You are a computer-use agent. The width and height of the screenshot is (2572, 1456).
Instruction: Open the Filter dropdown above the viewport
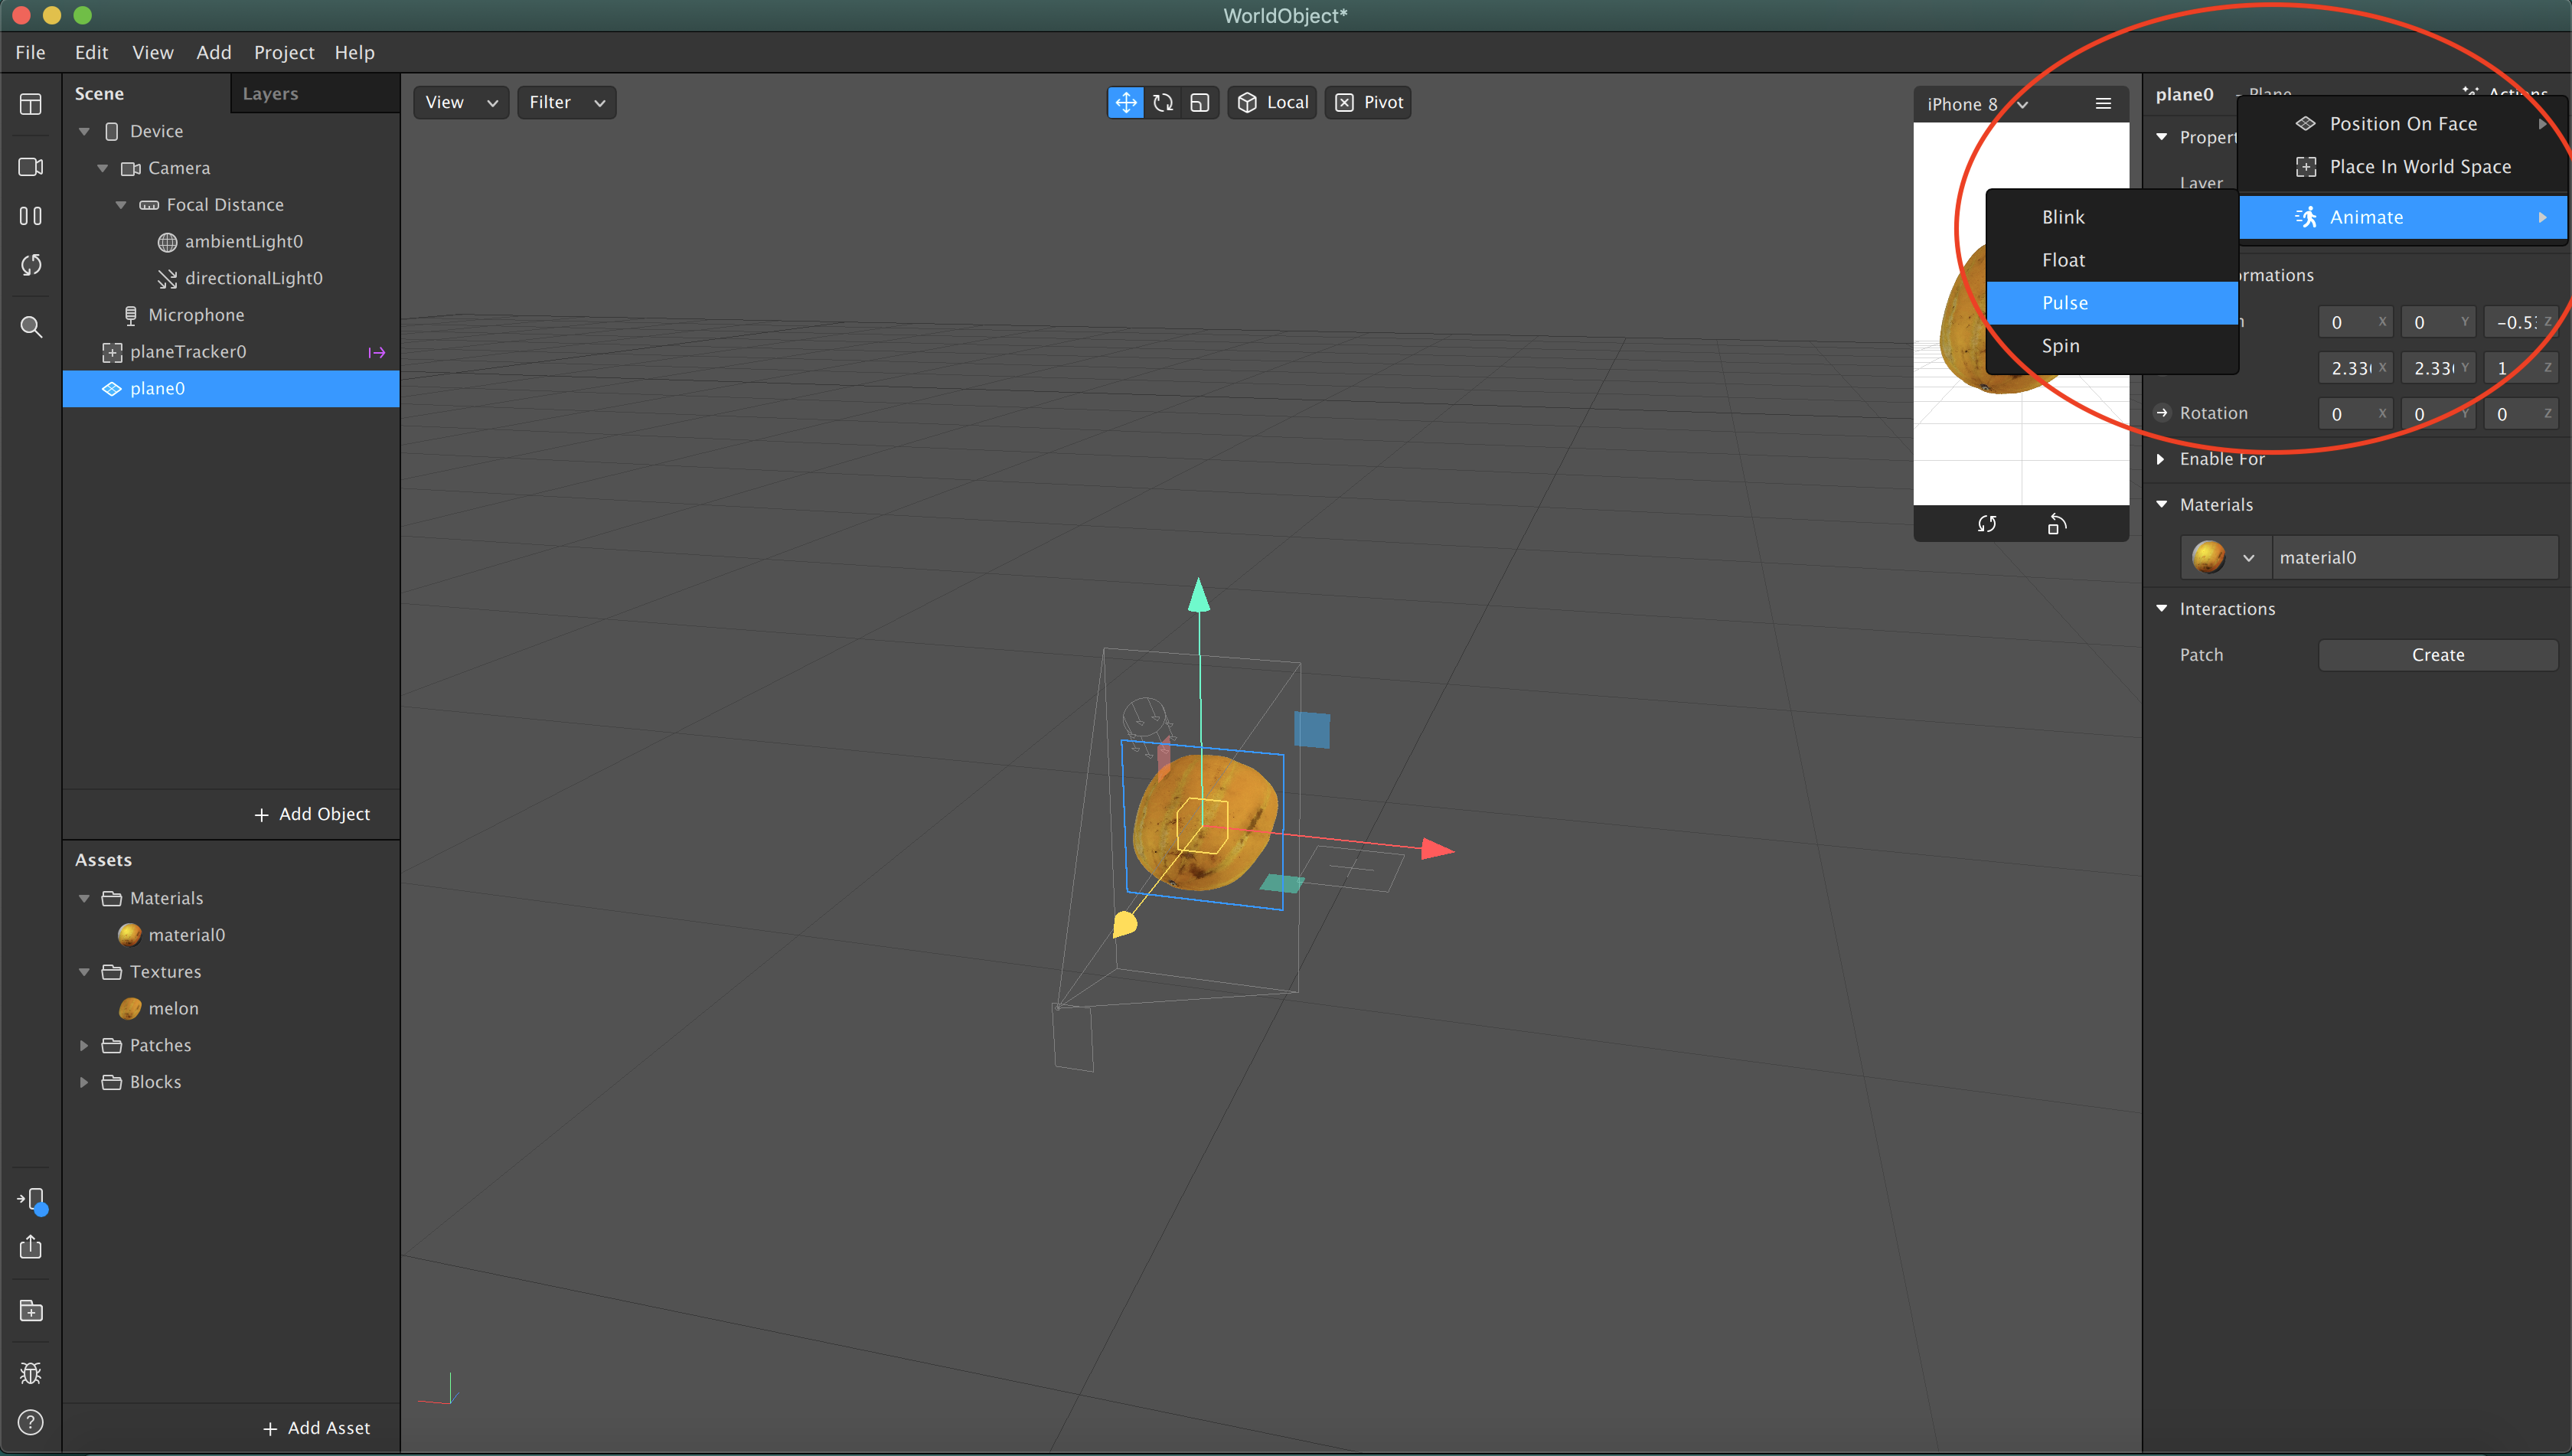tap(567, 102)
